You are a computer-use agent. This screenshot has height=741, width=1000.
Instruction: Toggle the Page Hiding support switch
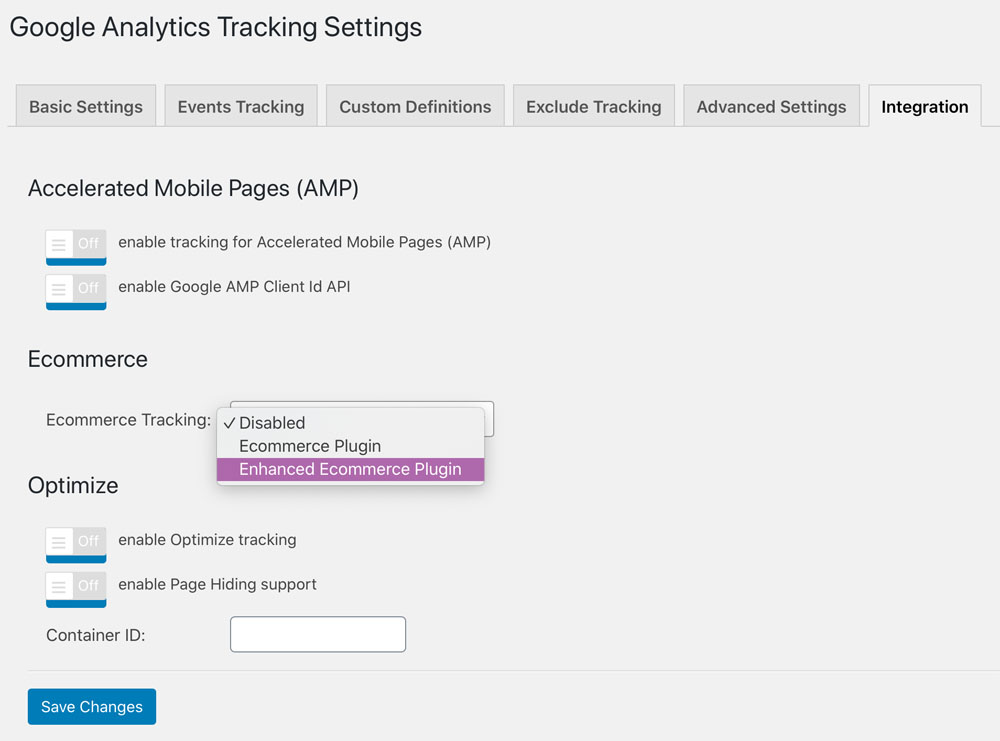(76, 589)
